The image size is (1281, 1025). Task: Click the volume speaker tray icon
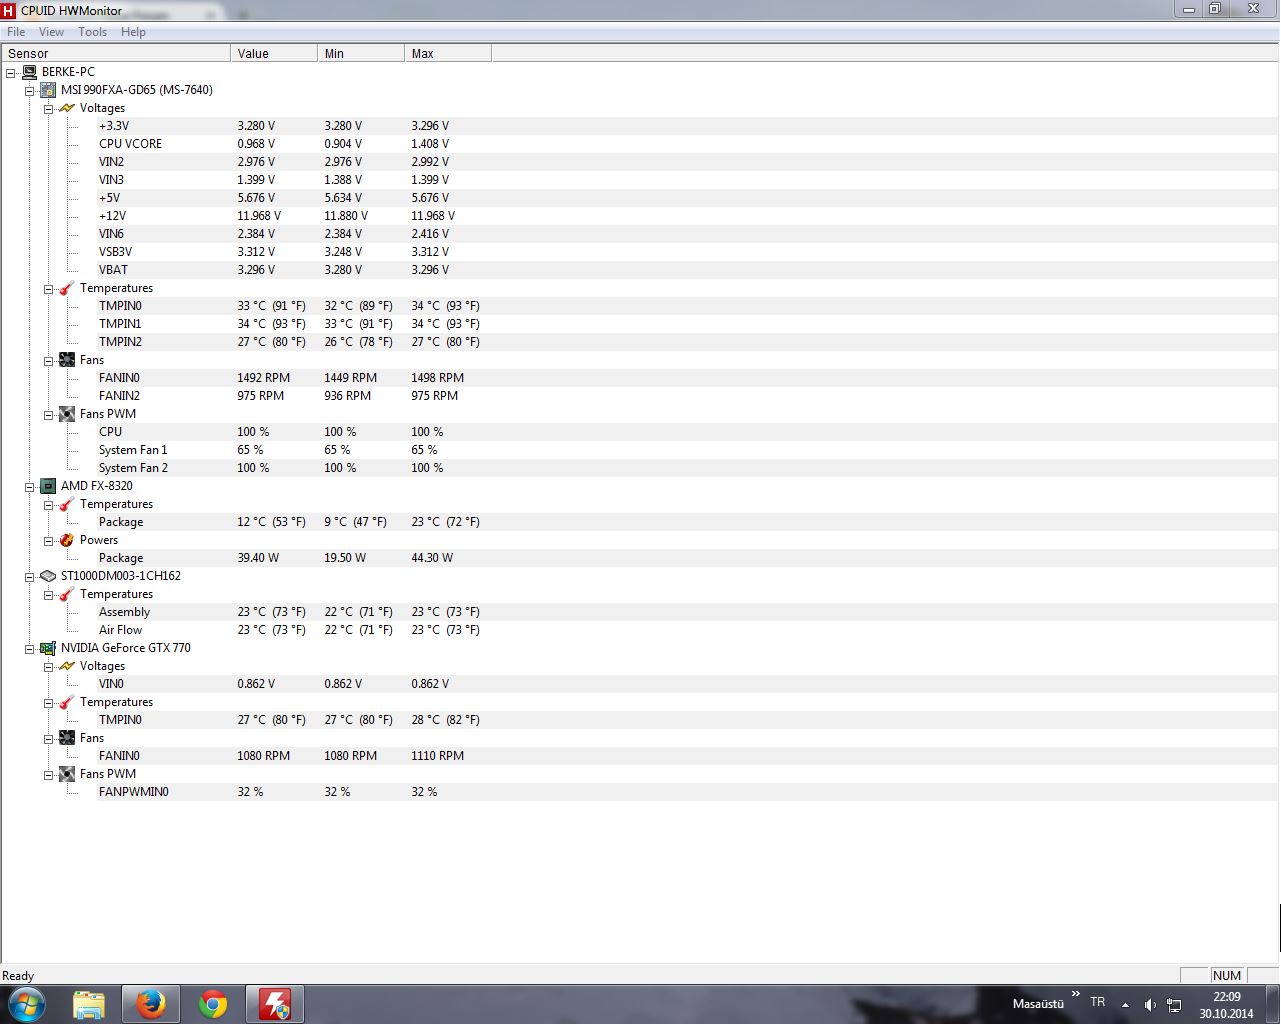[x=1150, y=1004]
